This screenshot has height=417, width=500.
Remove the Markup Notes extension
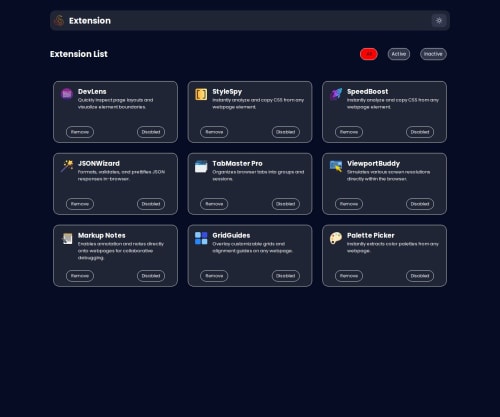pos(80,276)
